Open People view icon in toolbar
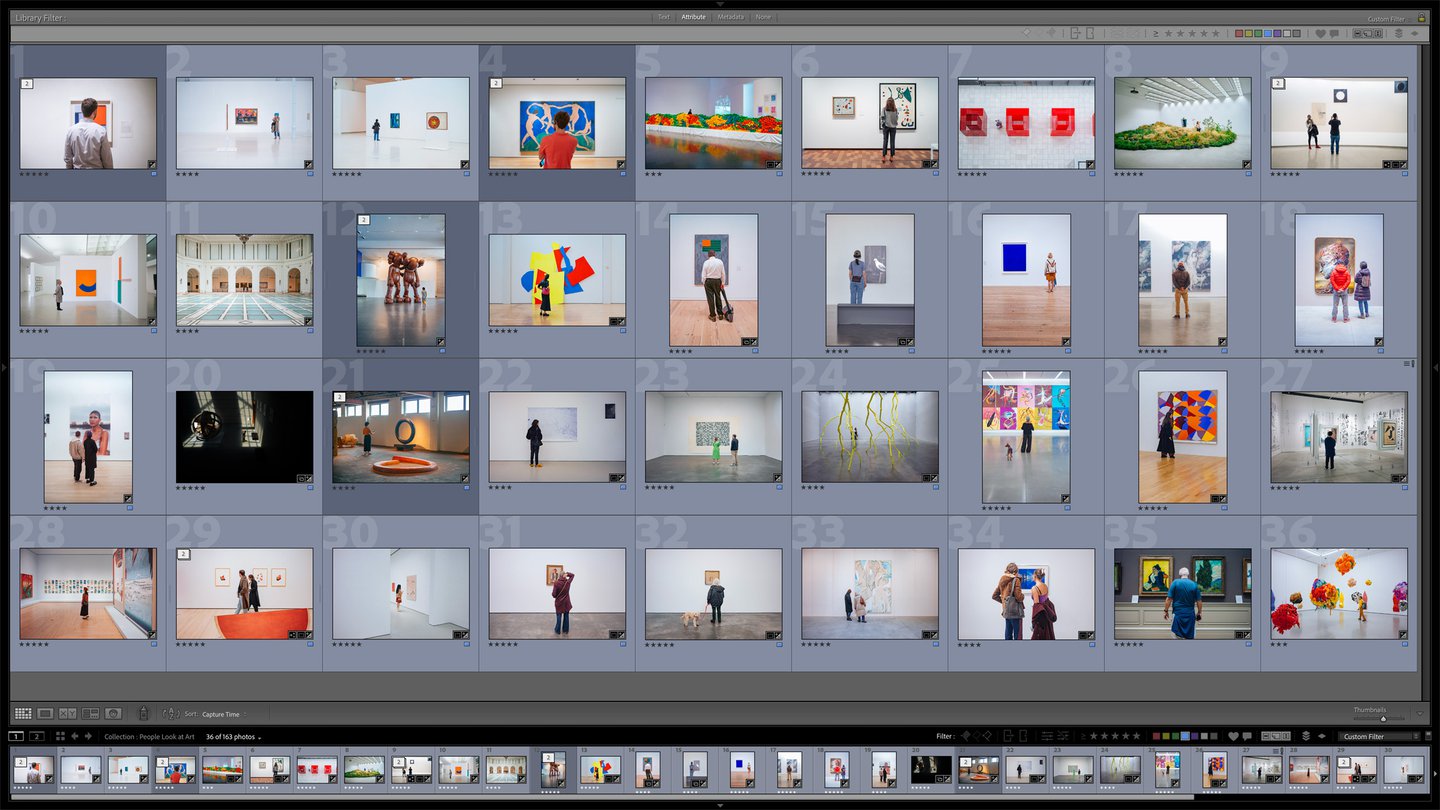 [114, 713]
